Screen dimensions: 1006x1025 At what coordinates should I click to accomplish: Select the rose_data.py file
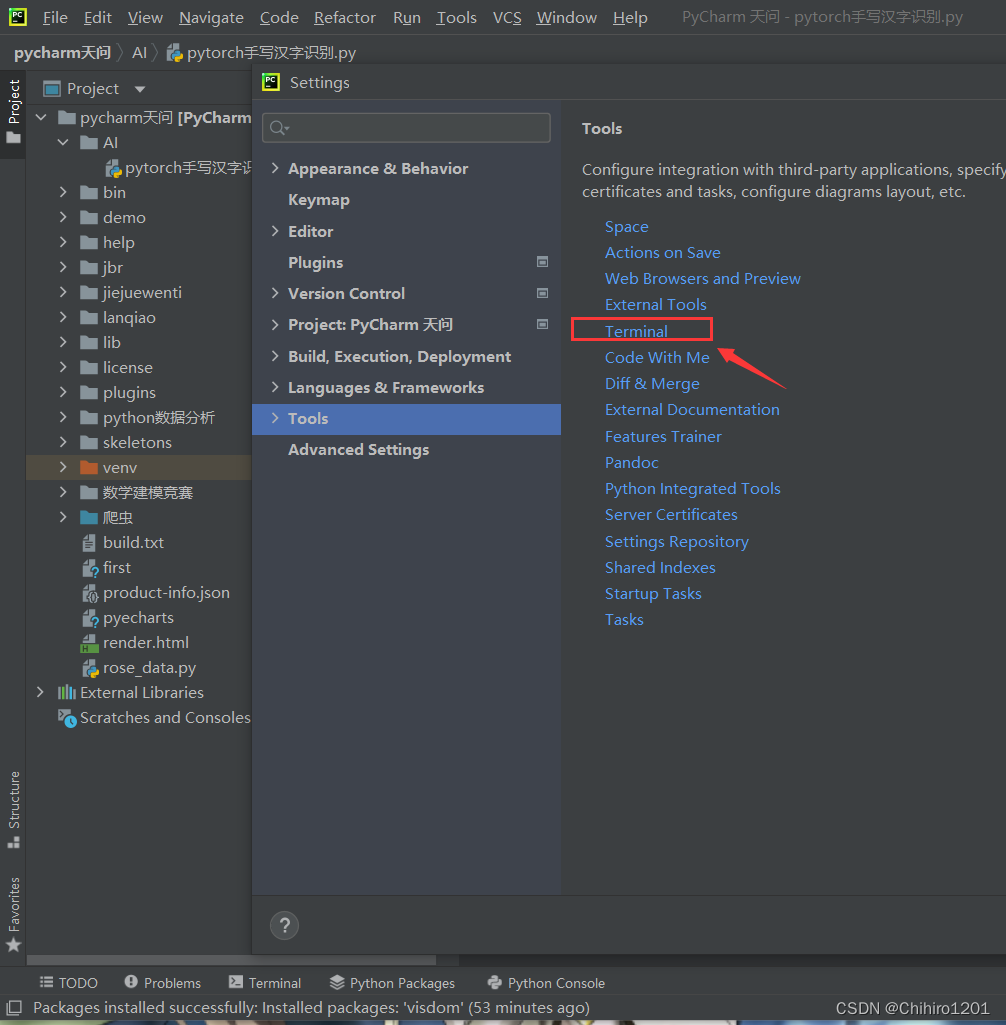tap(139, 667)
